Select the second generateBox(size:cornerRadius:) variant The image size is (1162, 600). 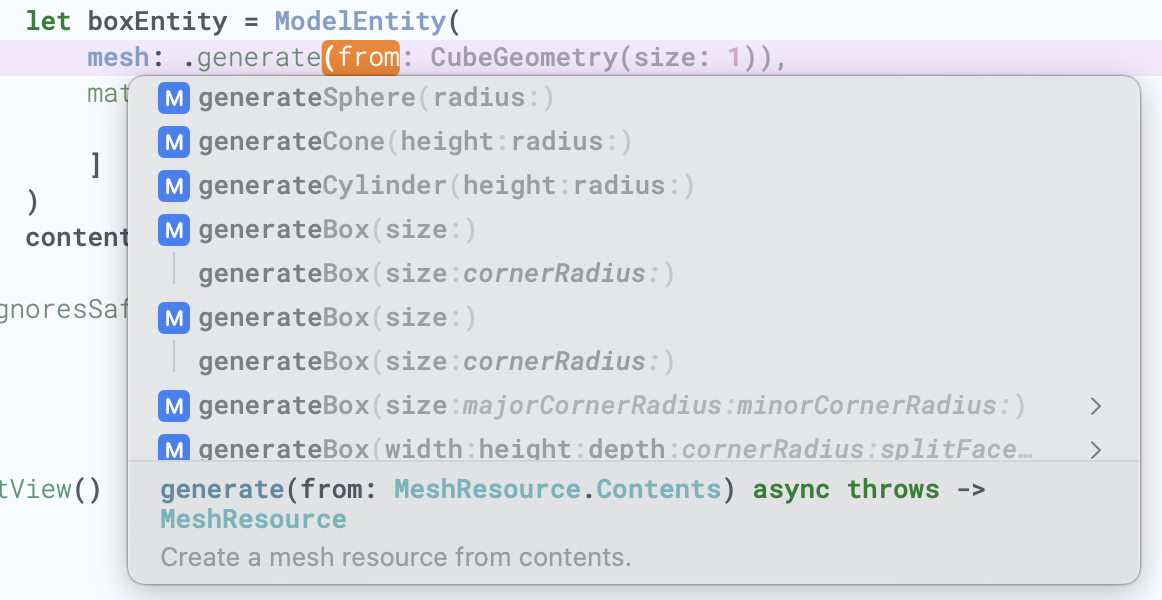pyautogui.click(x=436, y=362)
